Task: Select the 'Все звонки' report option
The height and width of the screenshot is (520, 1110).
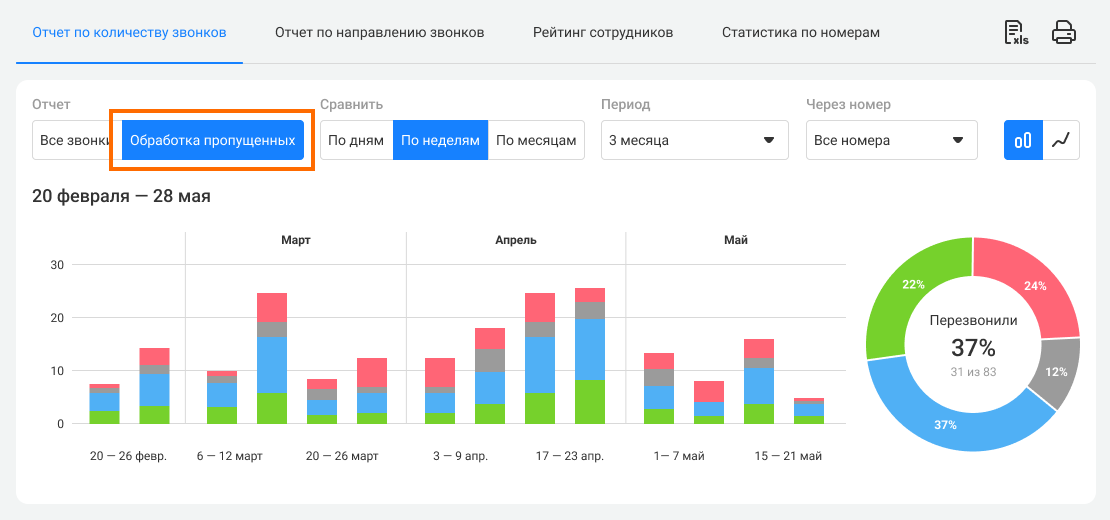Action: (76, 140)
